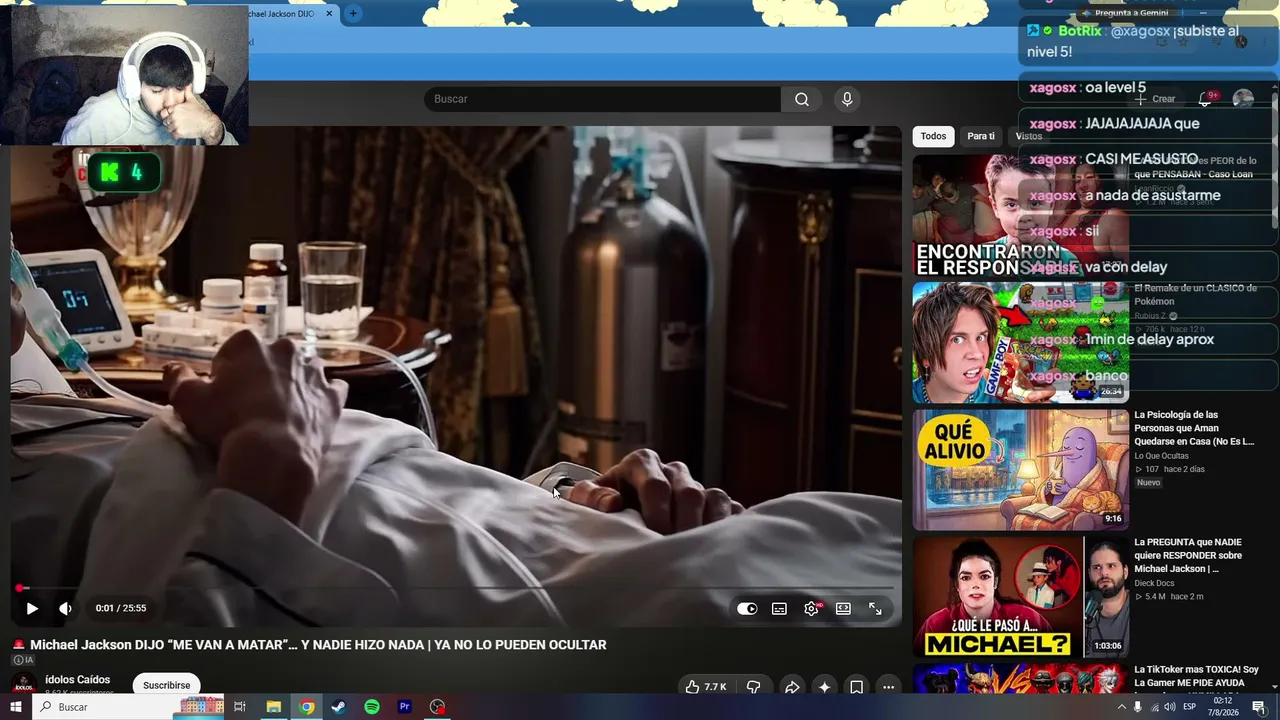Select the Todos filter chip
This screenshot has width=1280, height=720.
click(x=933, y=136)
